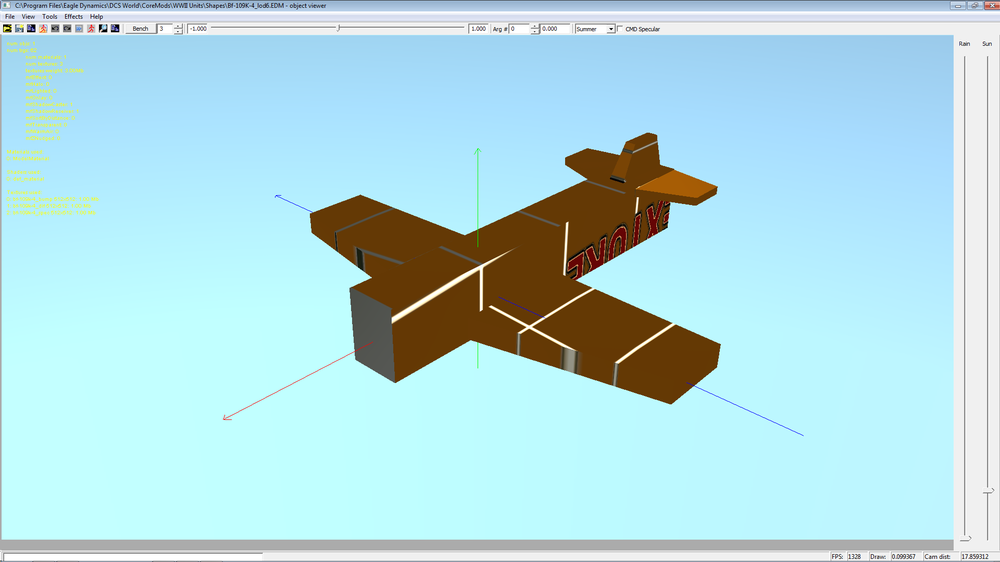This screenshot has height=562, width=1000.
Task: Click the 'Shaders used:' overlay text
Action: [x=23, y=172]
